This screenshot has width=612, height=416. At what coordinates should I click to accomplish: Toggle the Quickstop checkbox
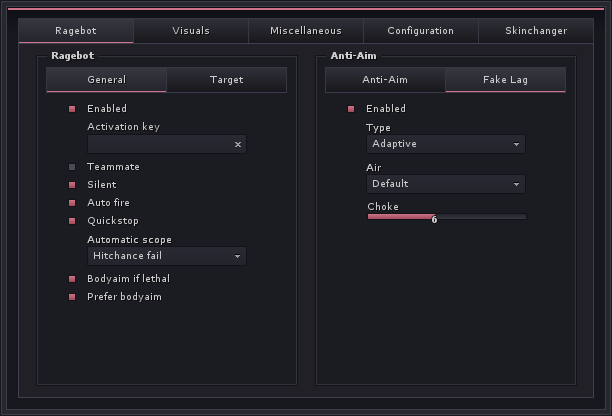click(x=72, y=221)
